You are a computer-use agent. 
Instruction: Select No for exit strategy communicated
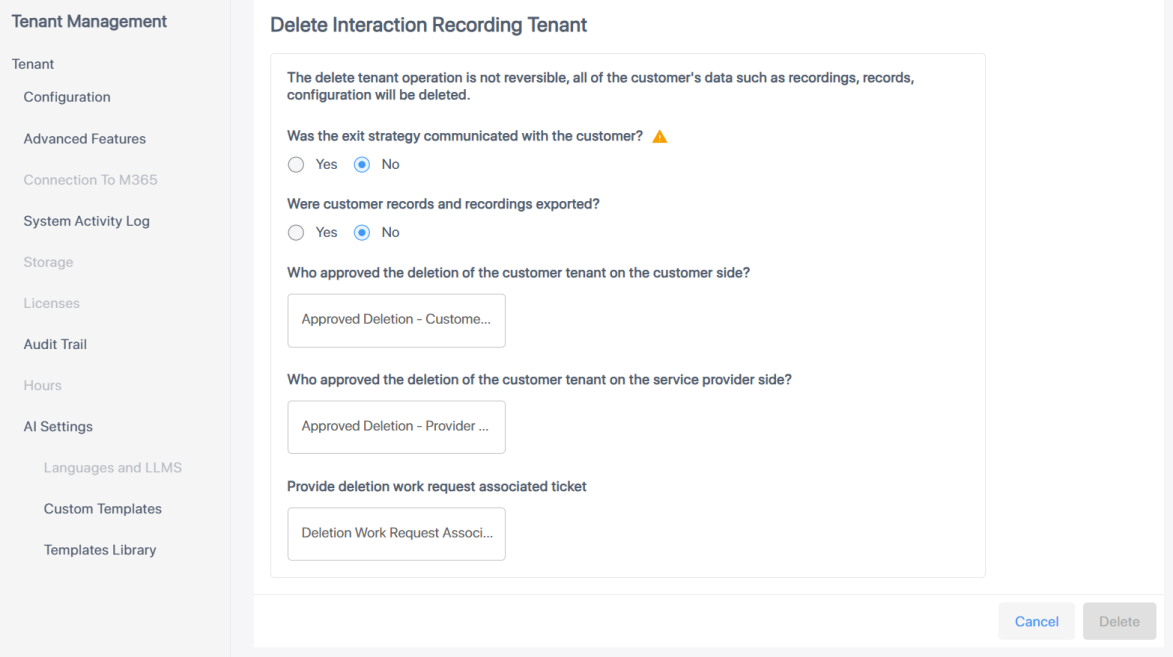point(362,164)
